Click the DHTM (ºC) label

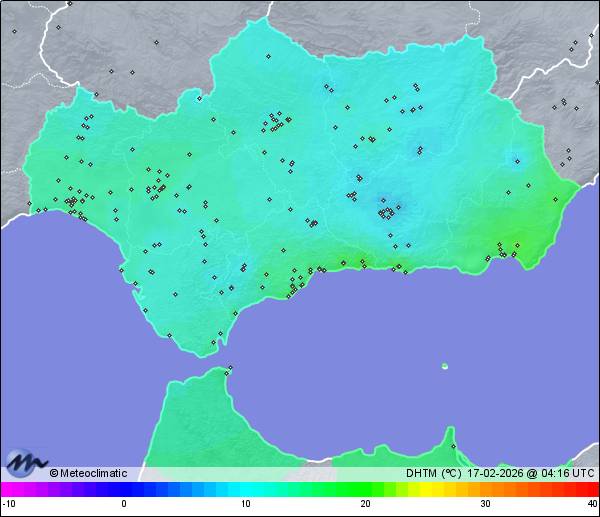(x=432, y=473)
